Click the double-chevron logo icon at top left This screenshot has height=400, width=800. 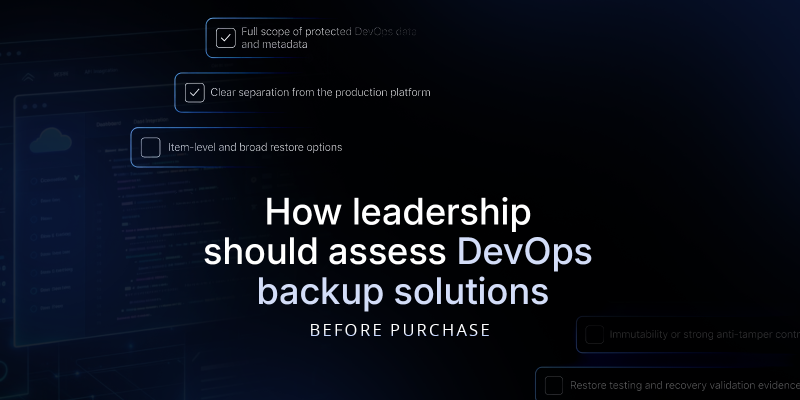(29, 78)
